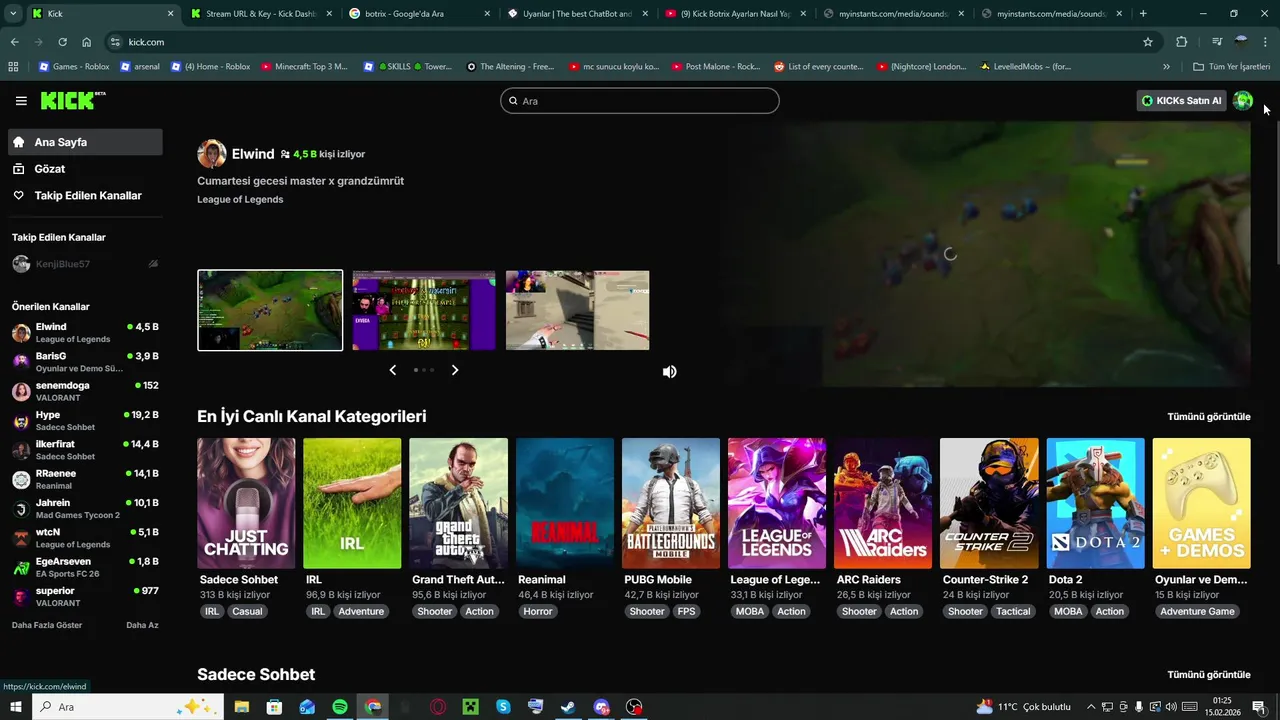Open ARC Raiders category card
This screenshot has height=720, width=1280.
(883, 503)
